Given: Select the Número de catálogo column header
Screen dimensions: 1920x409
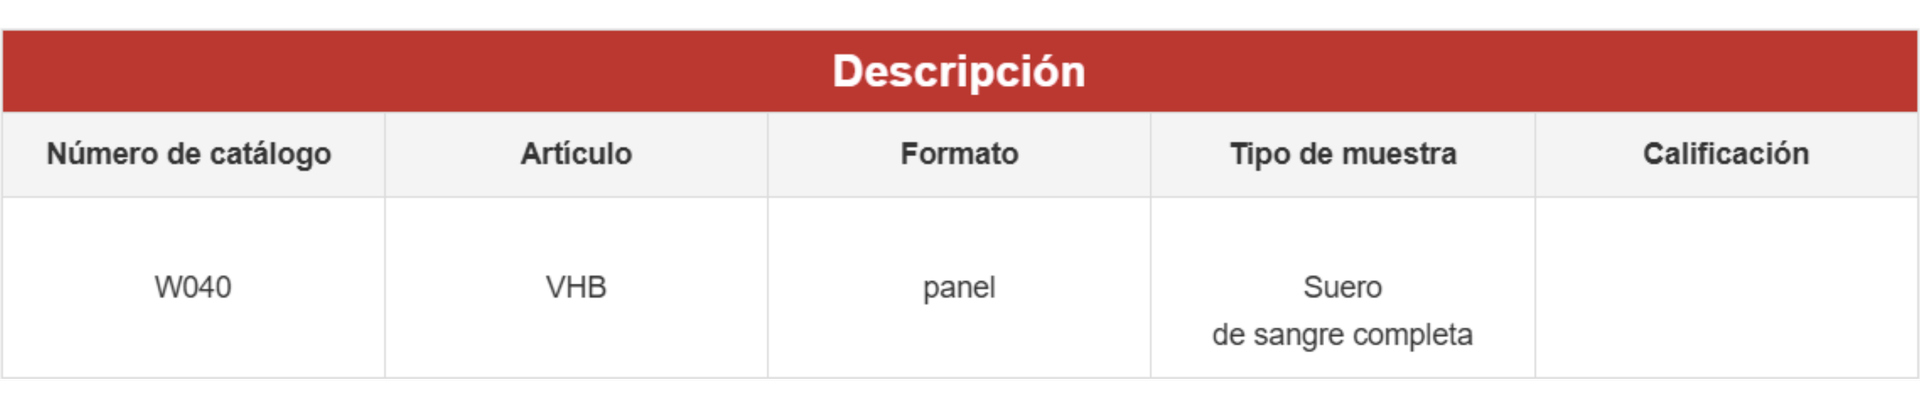Looking at the screenshot, I should 189,154.
